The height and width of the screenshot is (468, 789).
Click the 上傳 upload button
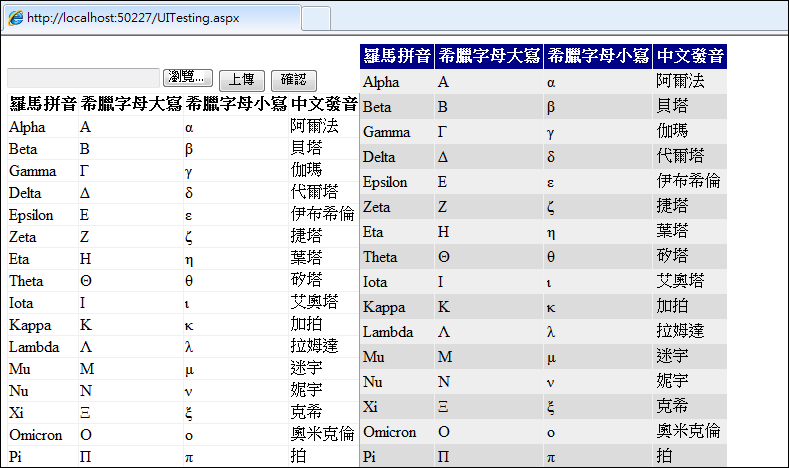coord(242,80)
